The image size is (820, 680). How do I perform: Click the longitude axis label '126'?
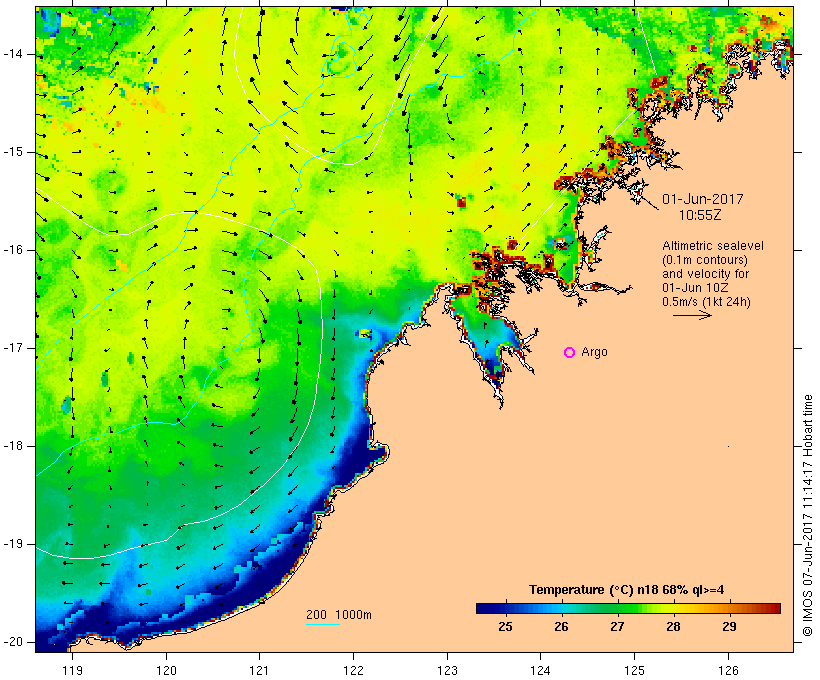coord(728,670)
